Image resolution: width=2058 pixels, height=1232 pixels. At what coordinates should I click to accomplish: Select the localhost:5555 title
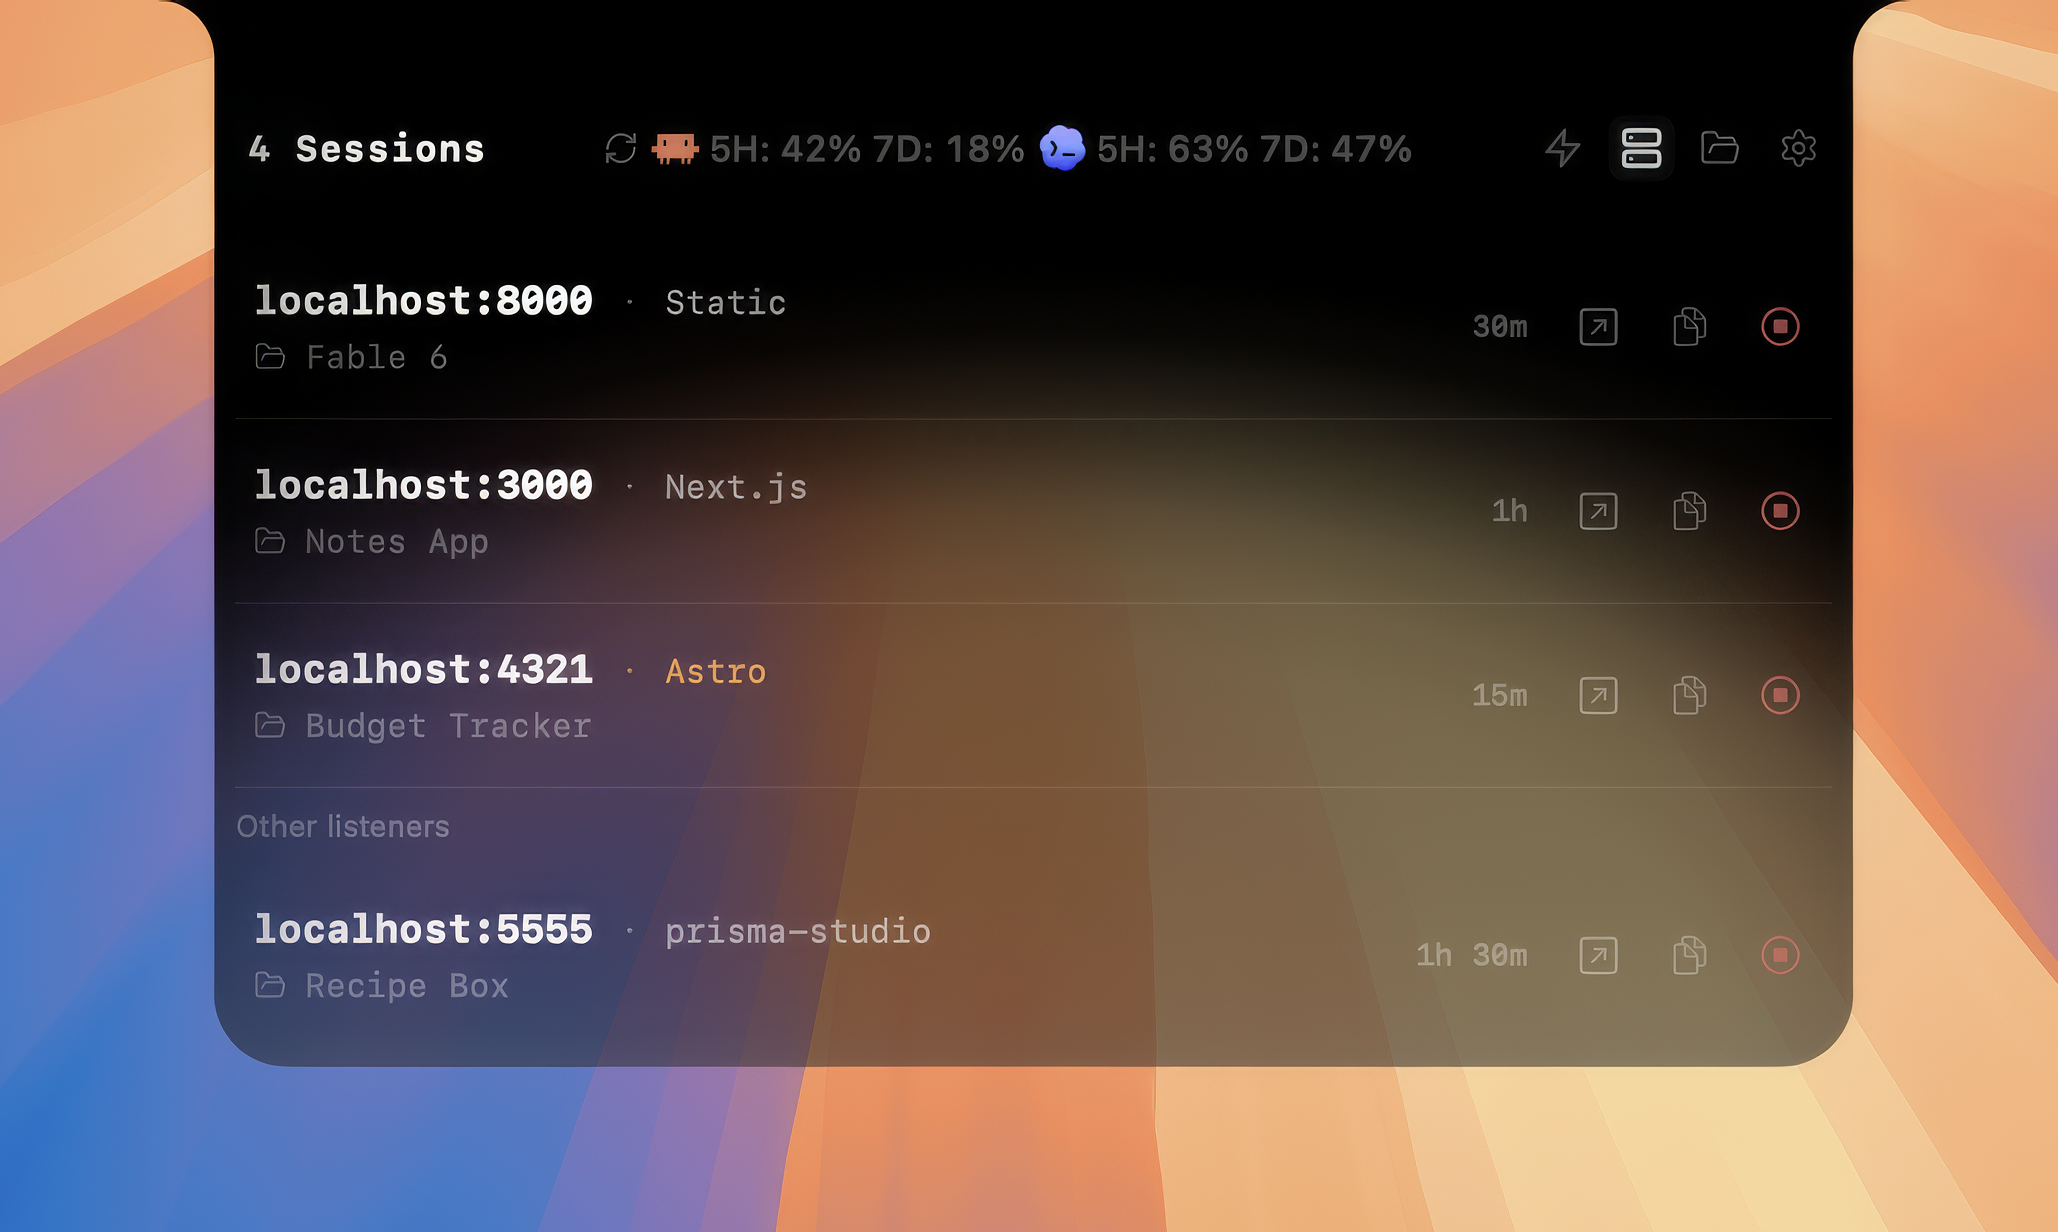pos(424,929)
